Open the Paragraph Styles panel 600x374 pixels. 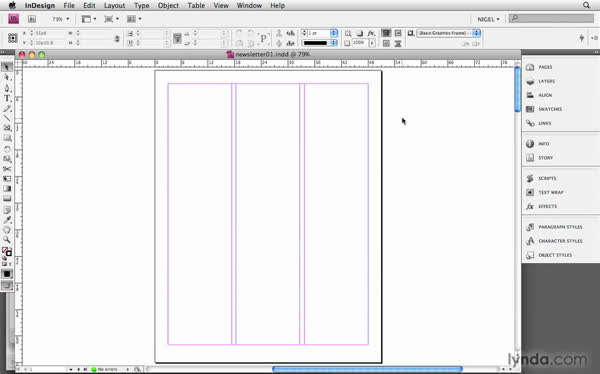554,227
